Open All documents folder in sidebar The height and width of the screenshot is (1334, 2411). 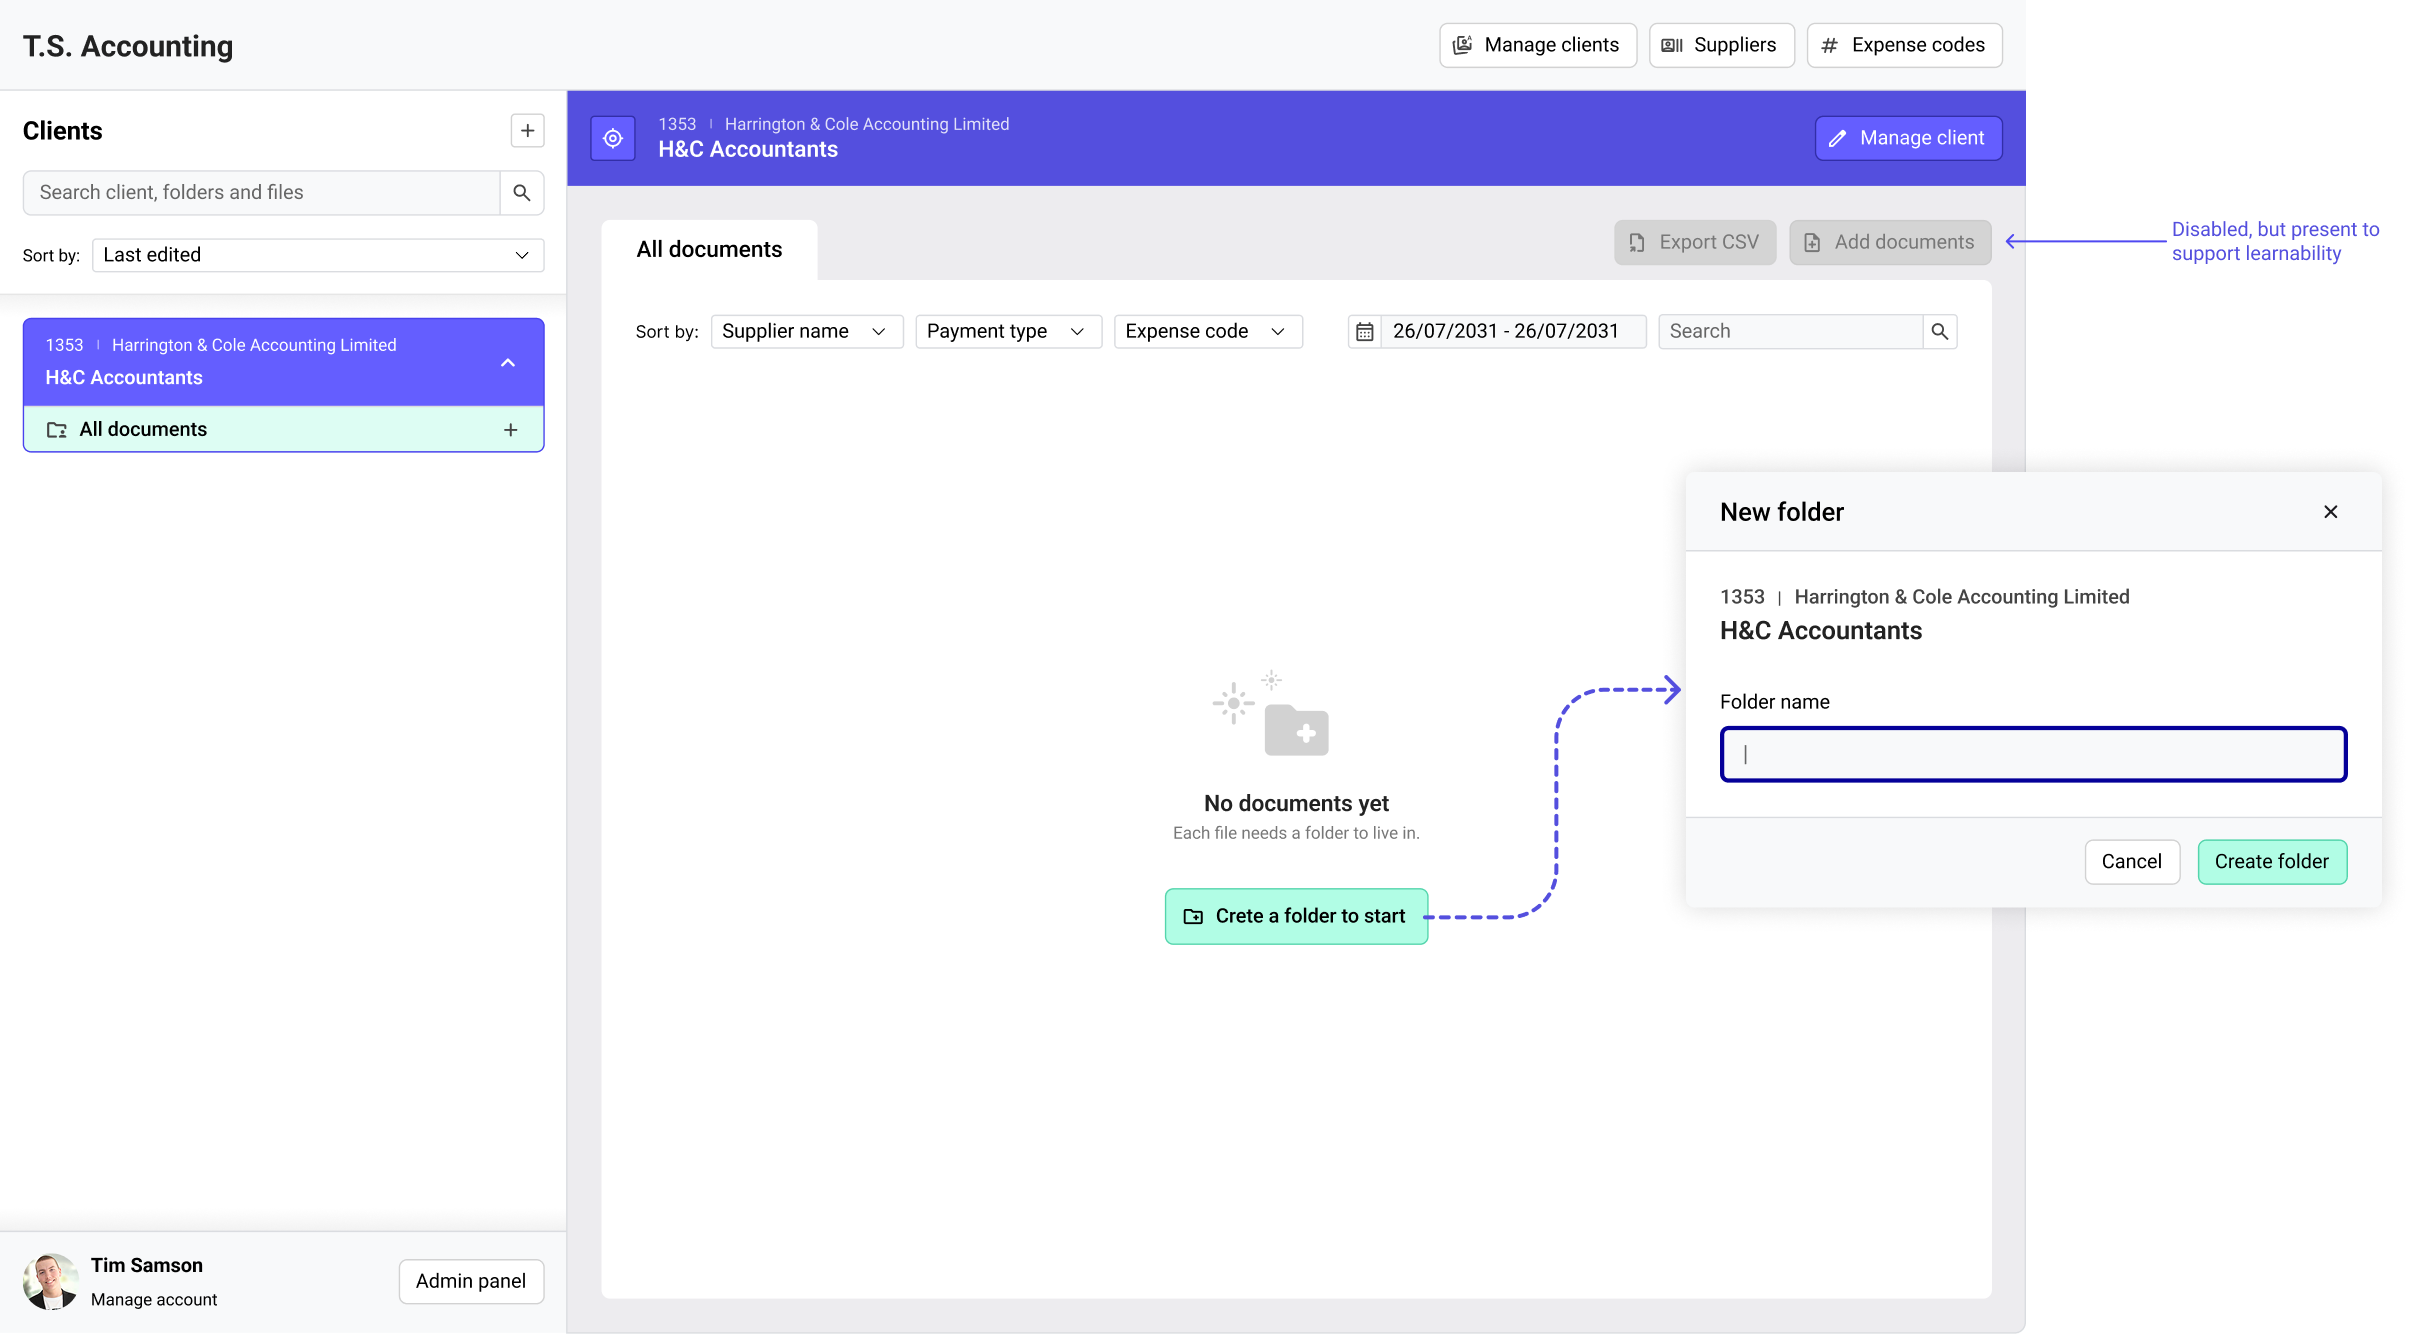[143, 430]
